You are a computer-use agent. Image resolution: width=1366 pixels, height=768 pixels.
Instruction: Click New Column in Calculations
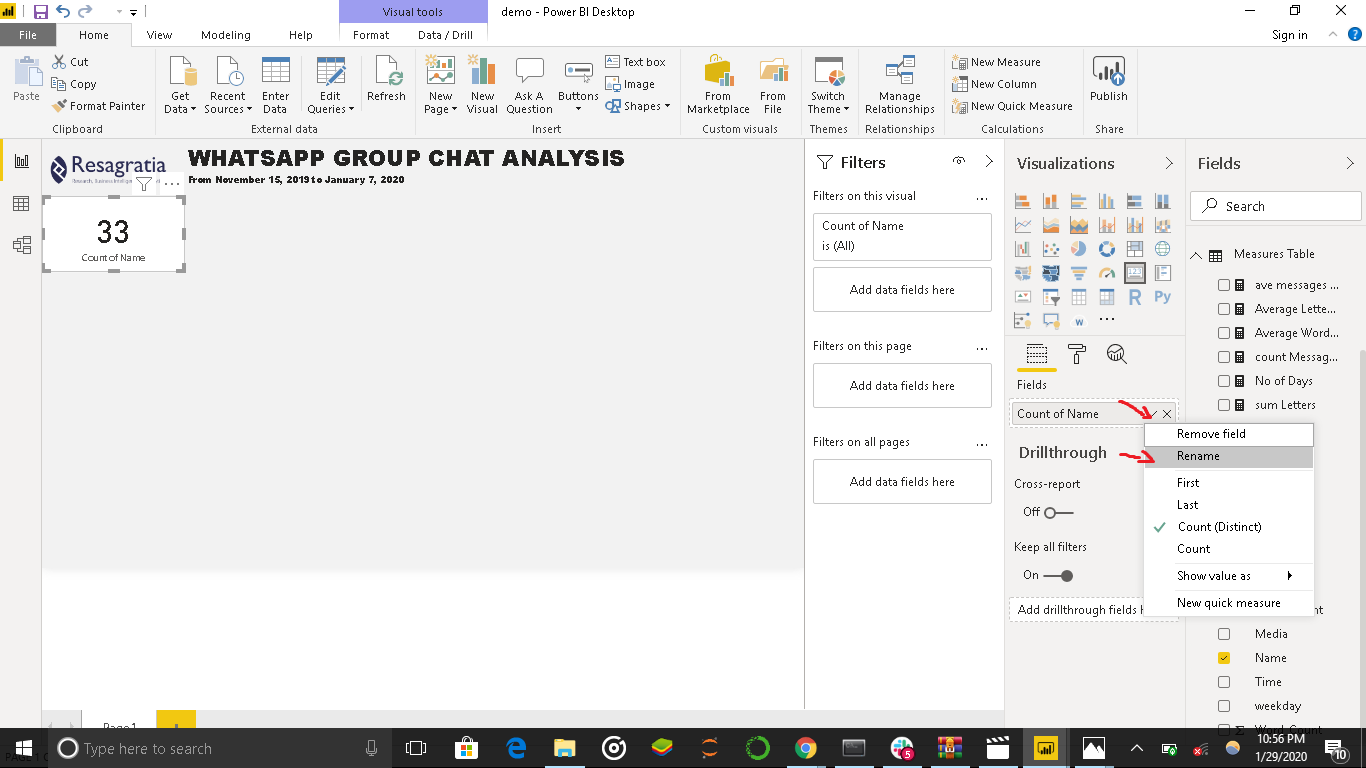pyautogui.click(x=995, y=84)
